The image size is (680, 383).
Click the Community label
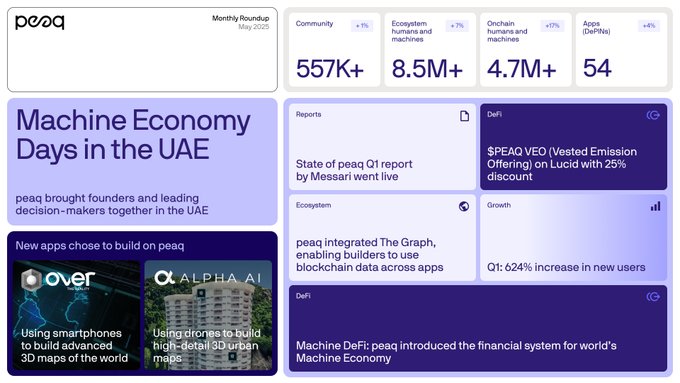tap(314, 24)
